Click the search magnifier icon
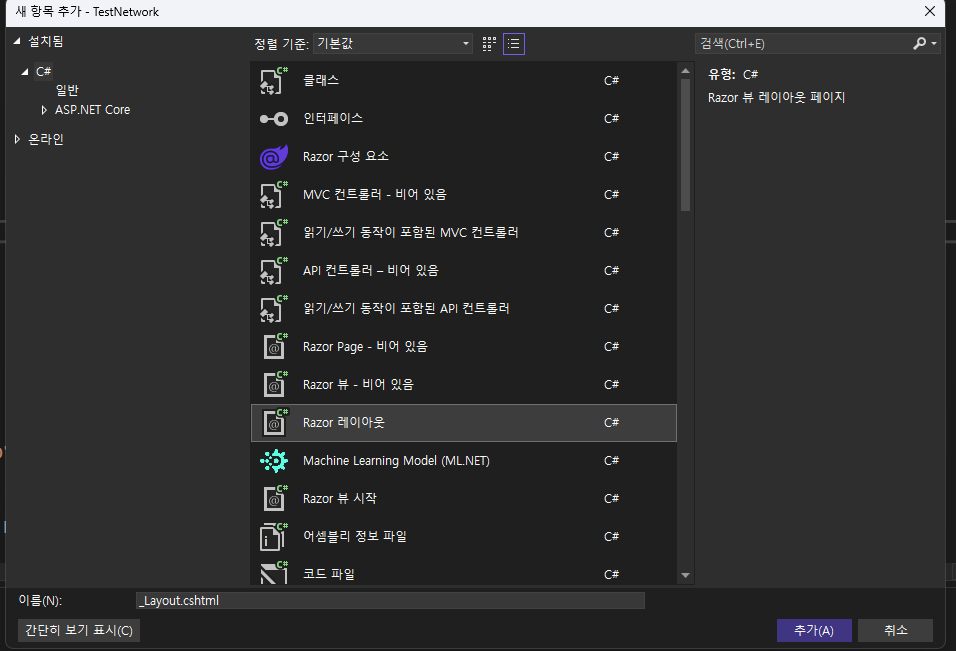956x651 pixels. pos(919,43)
